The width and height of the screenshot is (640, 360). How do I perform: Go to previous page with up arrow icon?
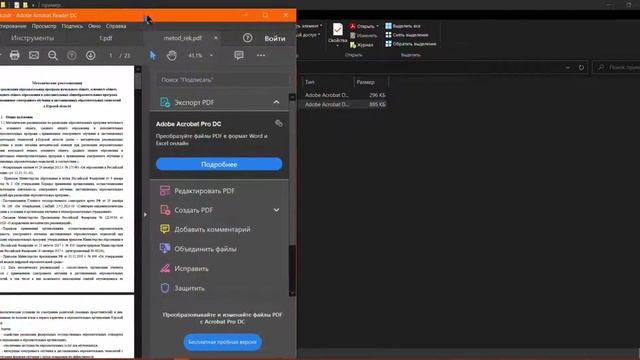(71, 55)
